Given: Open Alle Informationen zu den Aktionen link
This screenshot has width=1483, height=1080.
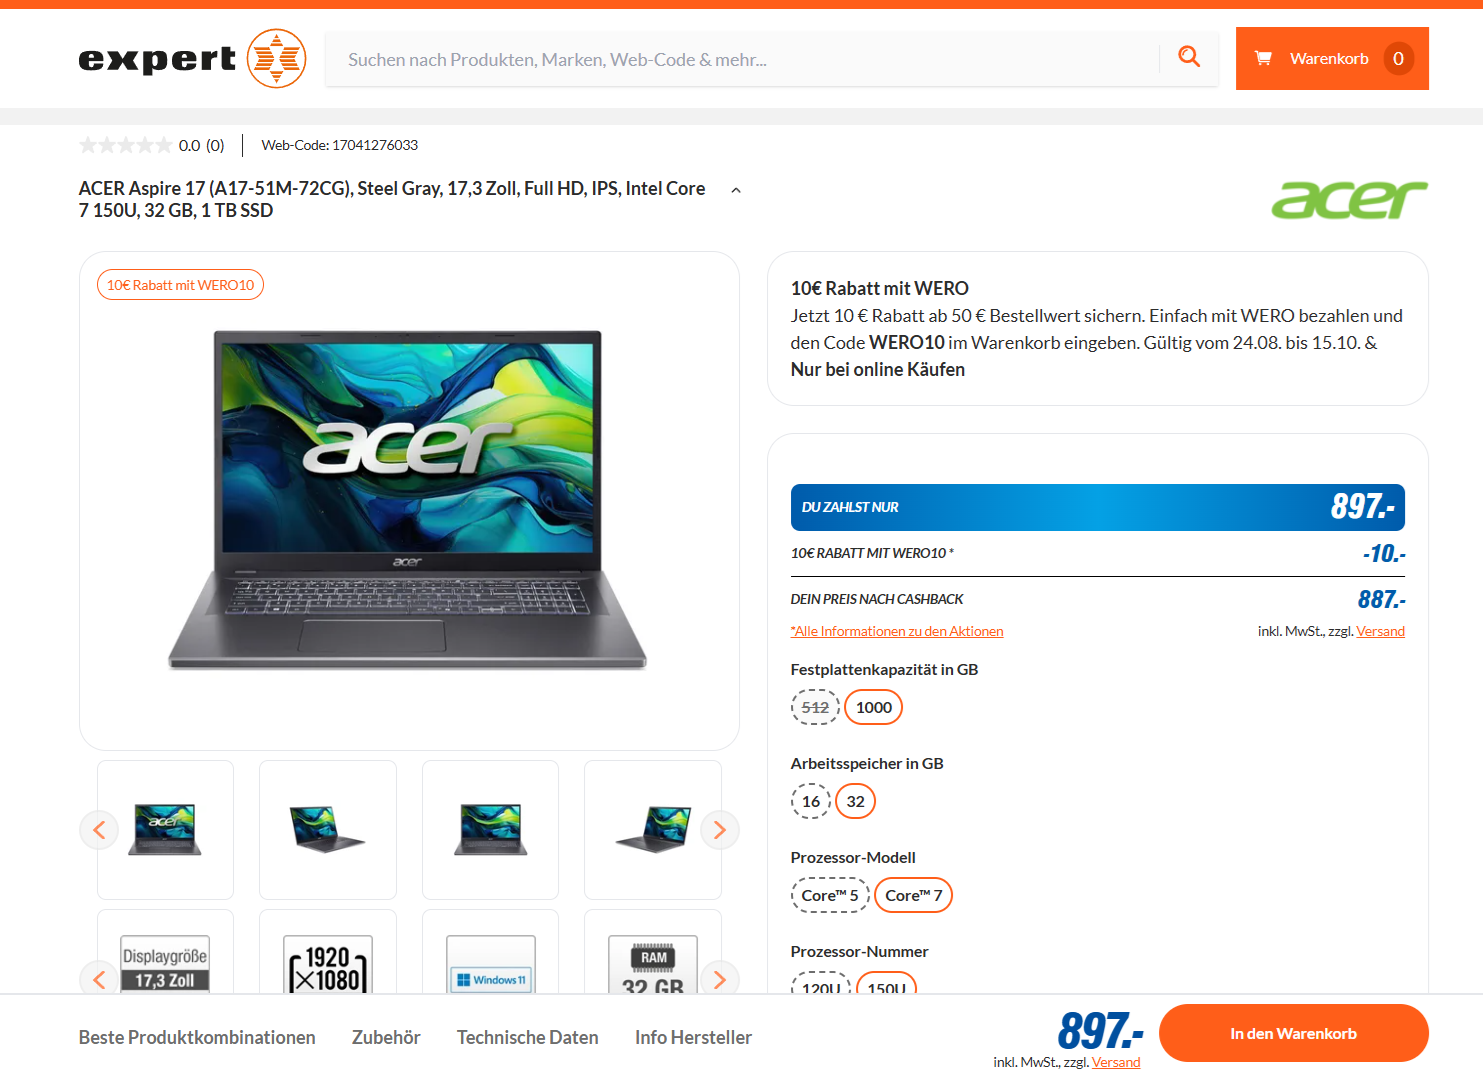Looking at the screenshot, I should click(897, 631).
